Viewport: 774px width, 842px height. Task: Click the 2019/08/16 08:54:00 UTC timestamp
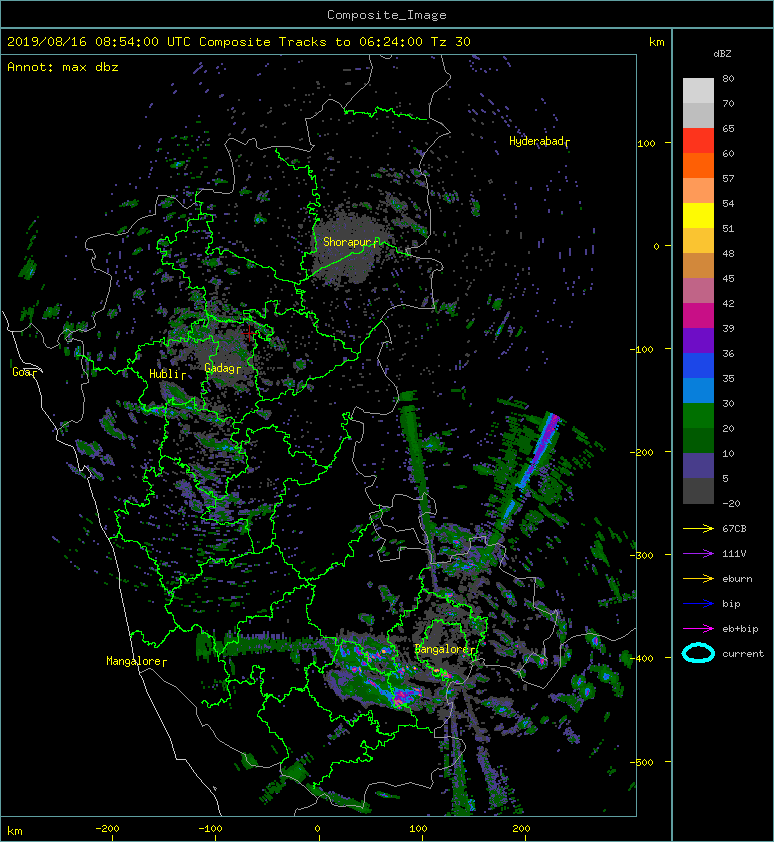click(99, 42)
